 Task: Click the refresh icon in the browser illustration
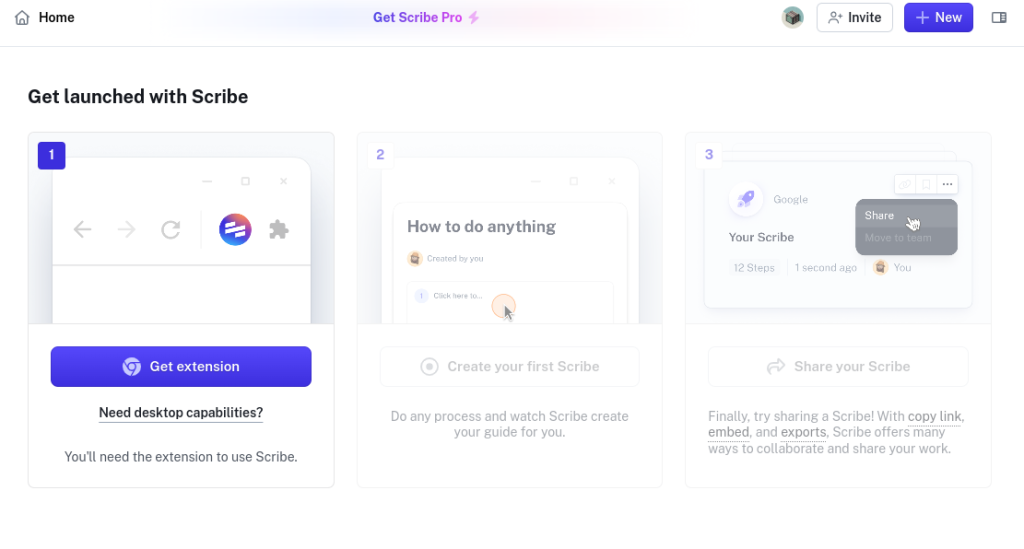tap(171, 230)
